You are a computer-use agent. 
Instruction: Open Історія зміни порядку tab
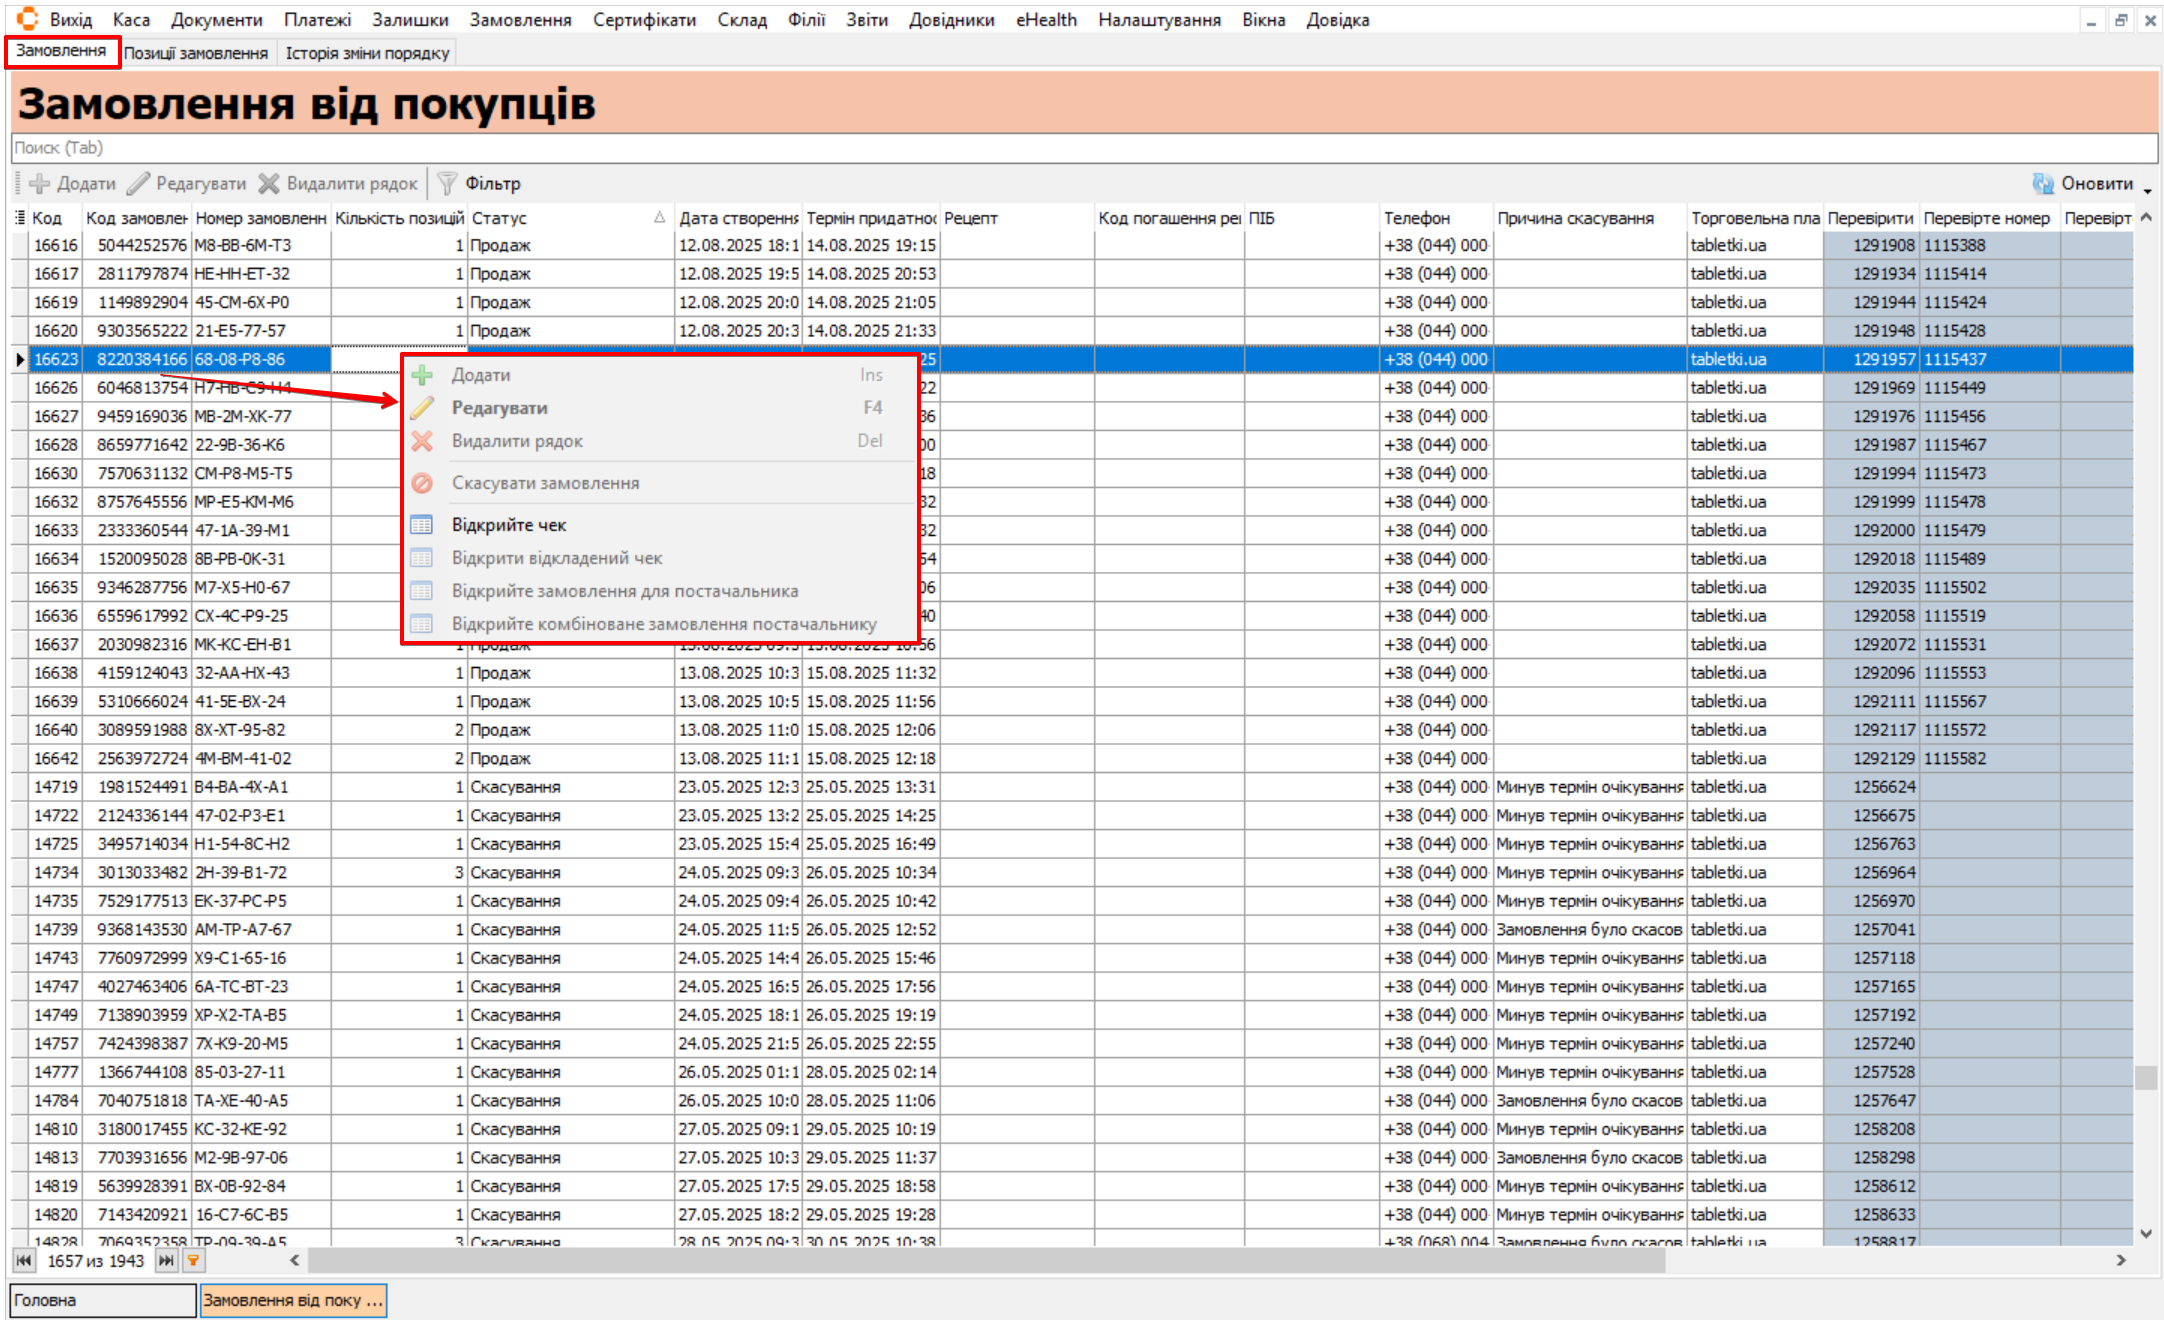(x=367, y=53)
